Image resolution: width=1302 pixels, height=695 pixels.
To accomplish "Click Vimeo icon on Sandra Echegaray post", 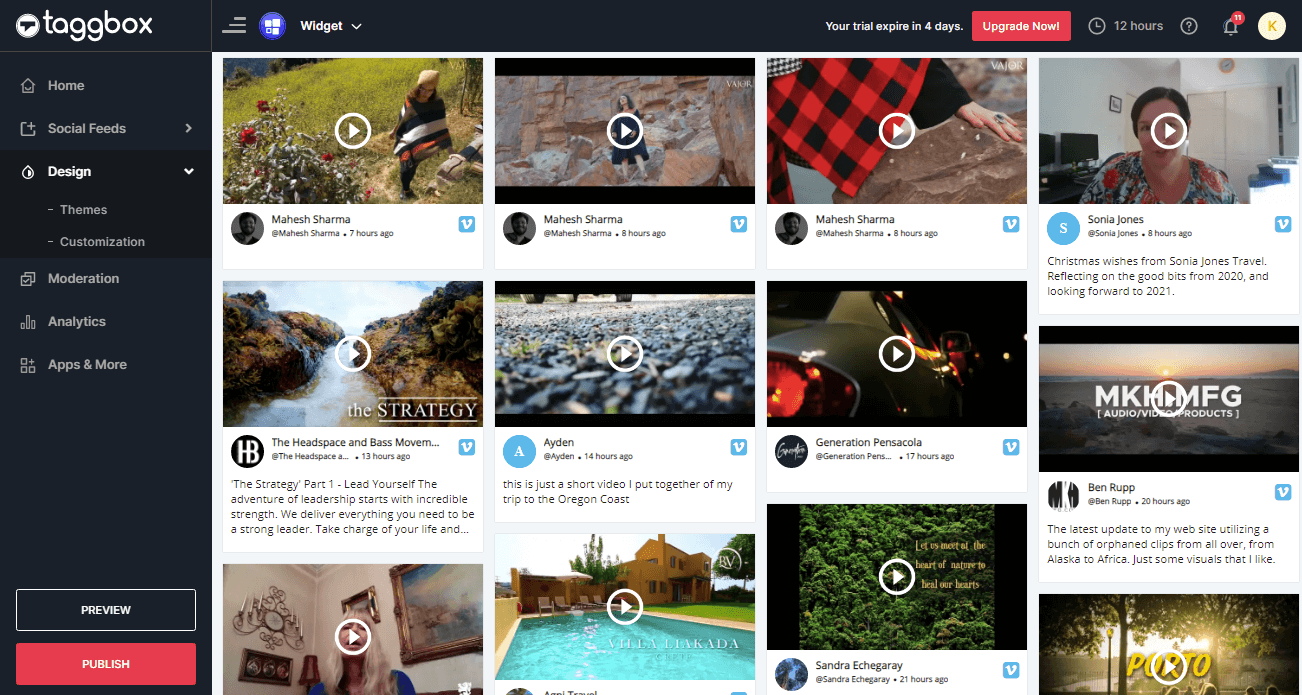I will tap(1011, 670).
